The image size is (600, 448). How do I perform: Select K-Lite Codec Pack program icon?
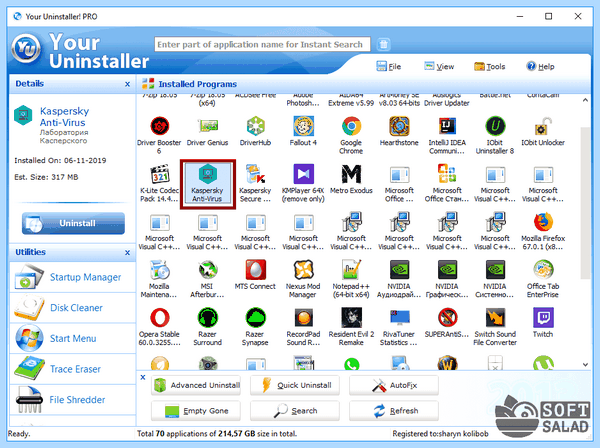(159, 174)
